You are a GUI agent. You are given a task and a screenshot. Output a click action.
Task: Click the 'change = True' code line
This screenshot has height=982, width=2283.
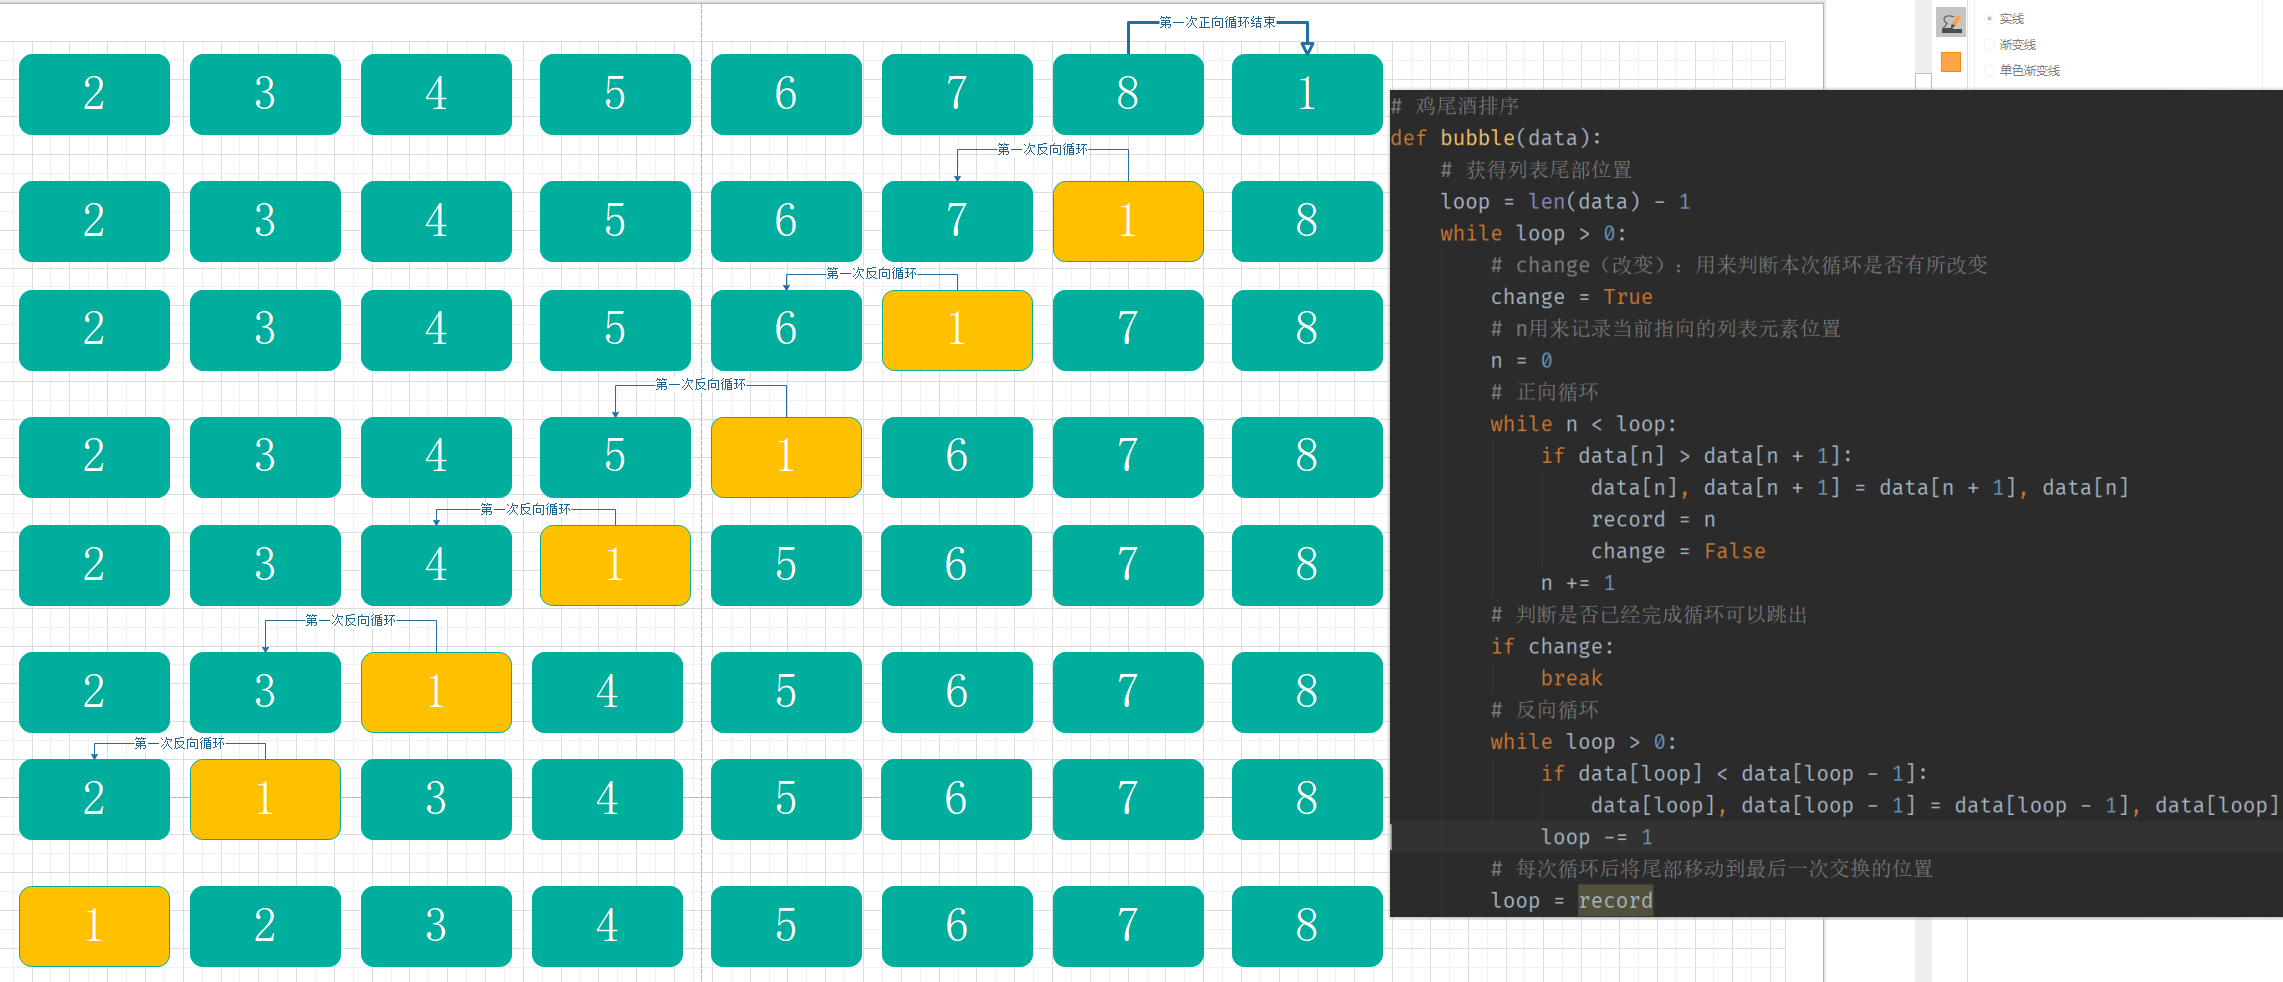point(1571,297)
